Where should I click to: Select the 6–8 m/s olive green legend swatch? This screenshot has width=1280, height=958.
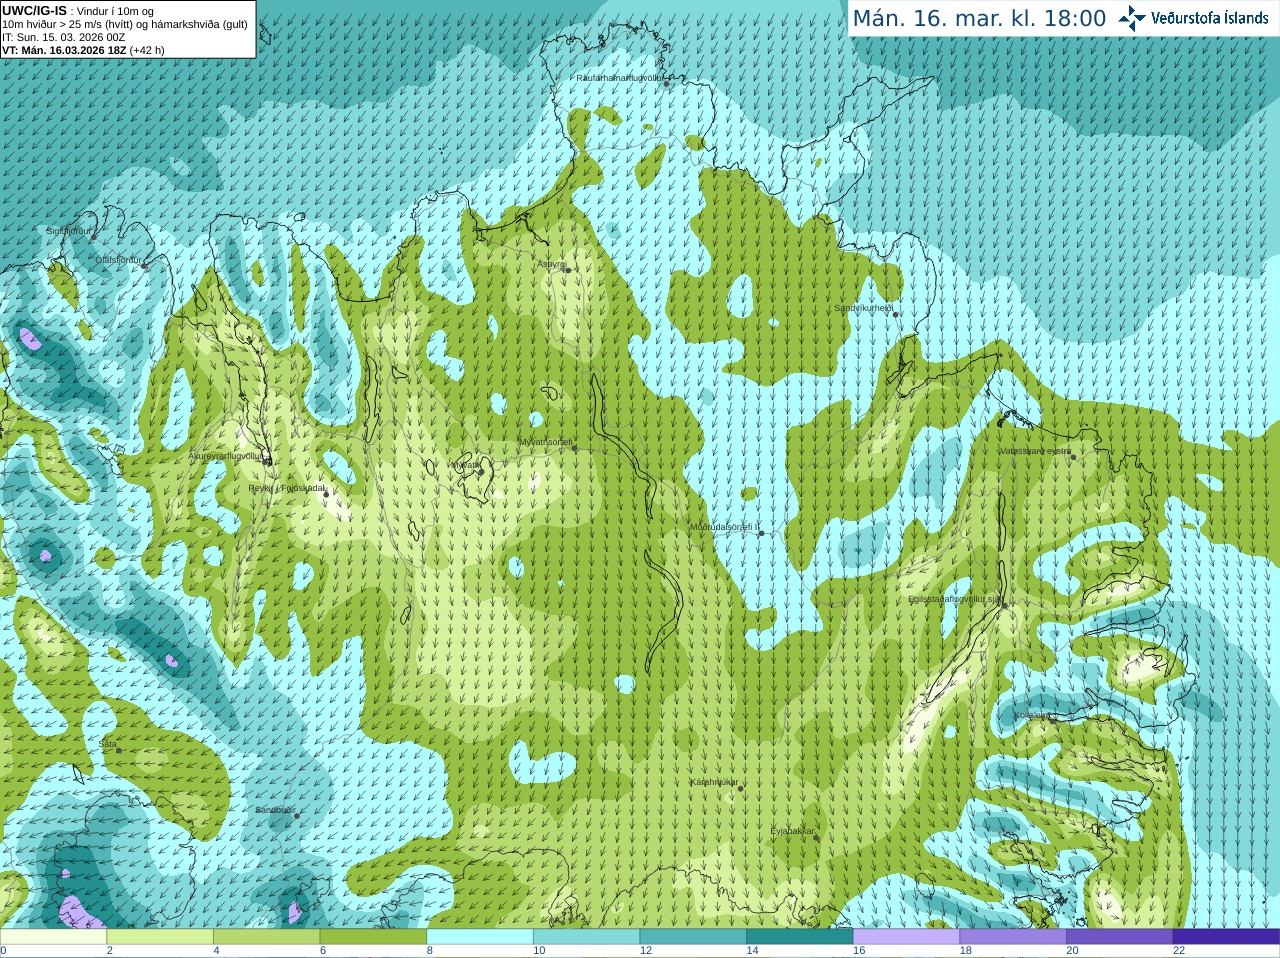373,937
